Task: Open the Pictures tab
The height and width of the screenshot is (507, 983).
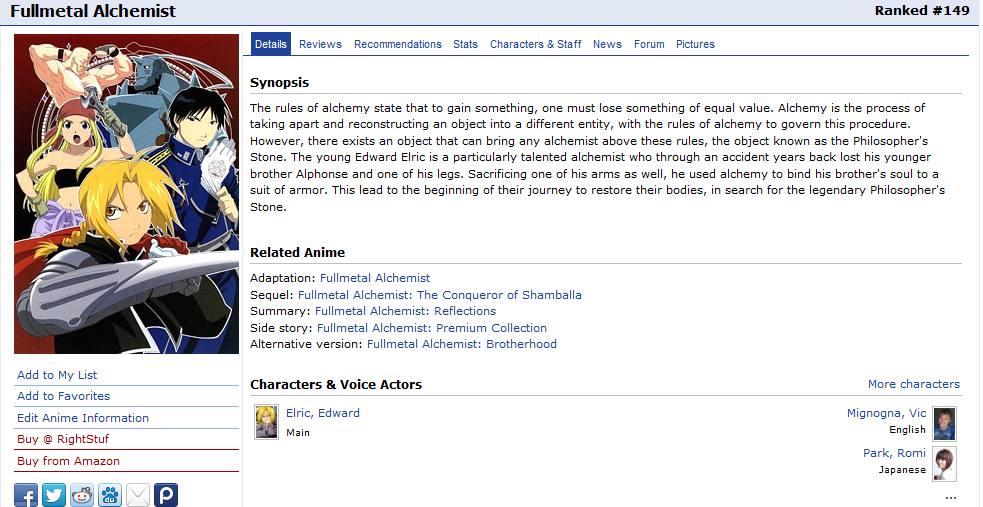Action: 695,44
